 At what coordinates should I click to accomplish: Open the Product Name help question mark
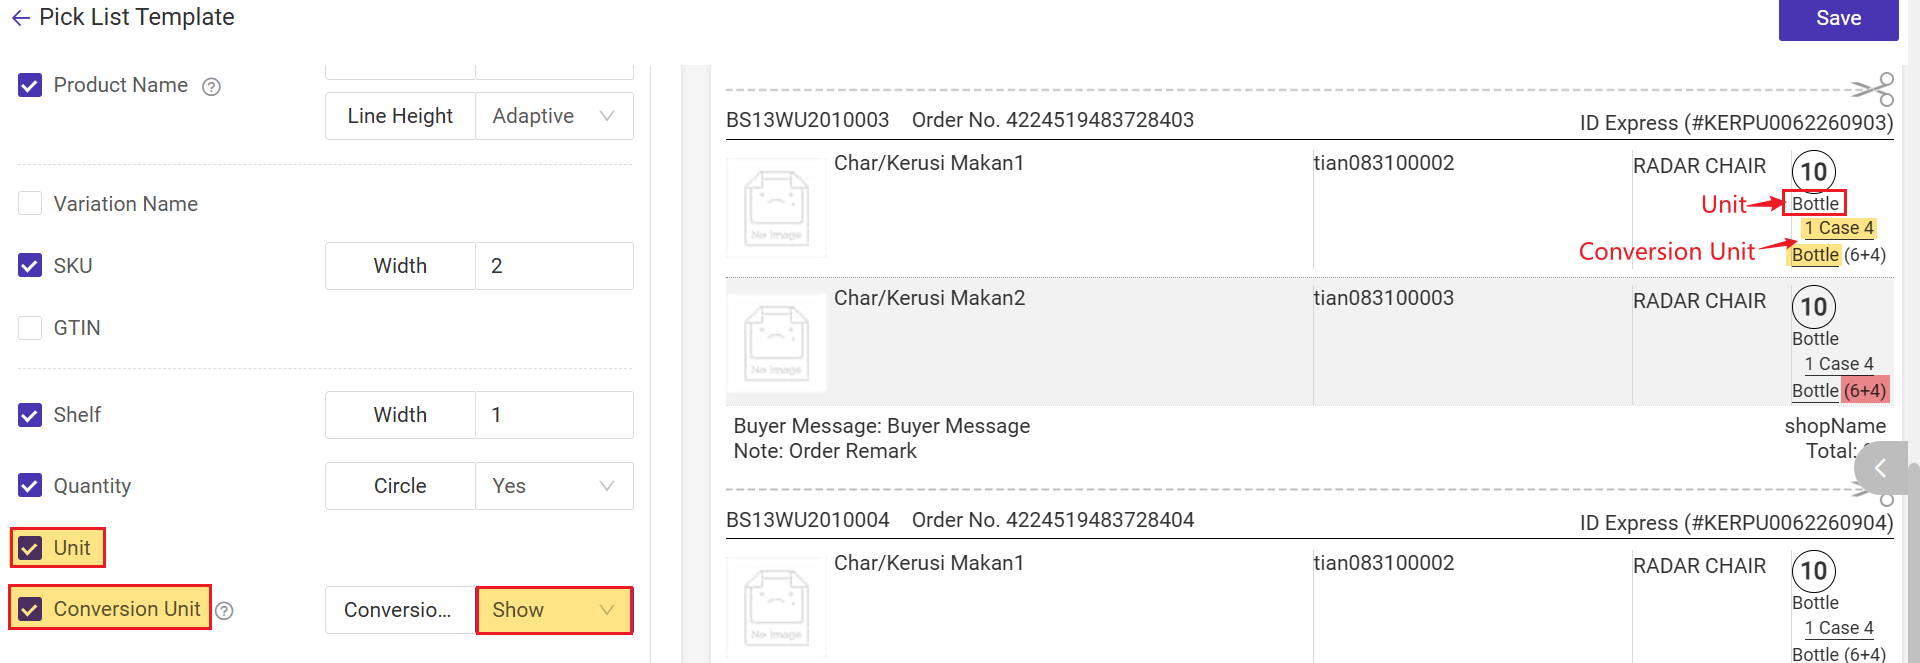click(x=211, y=87)
